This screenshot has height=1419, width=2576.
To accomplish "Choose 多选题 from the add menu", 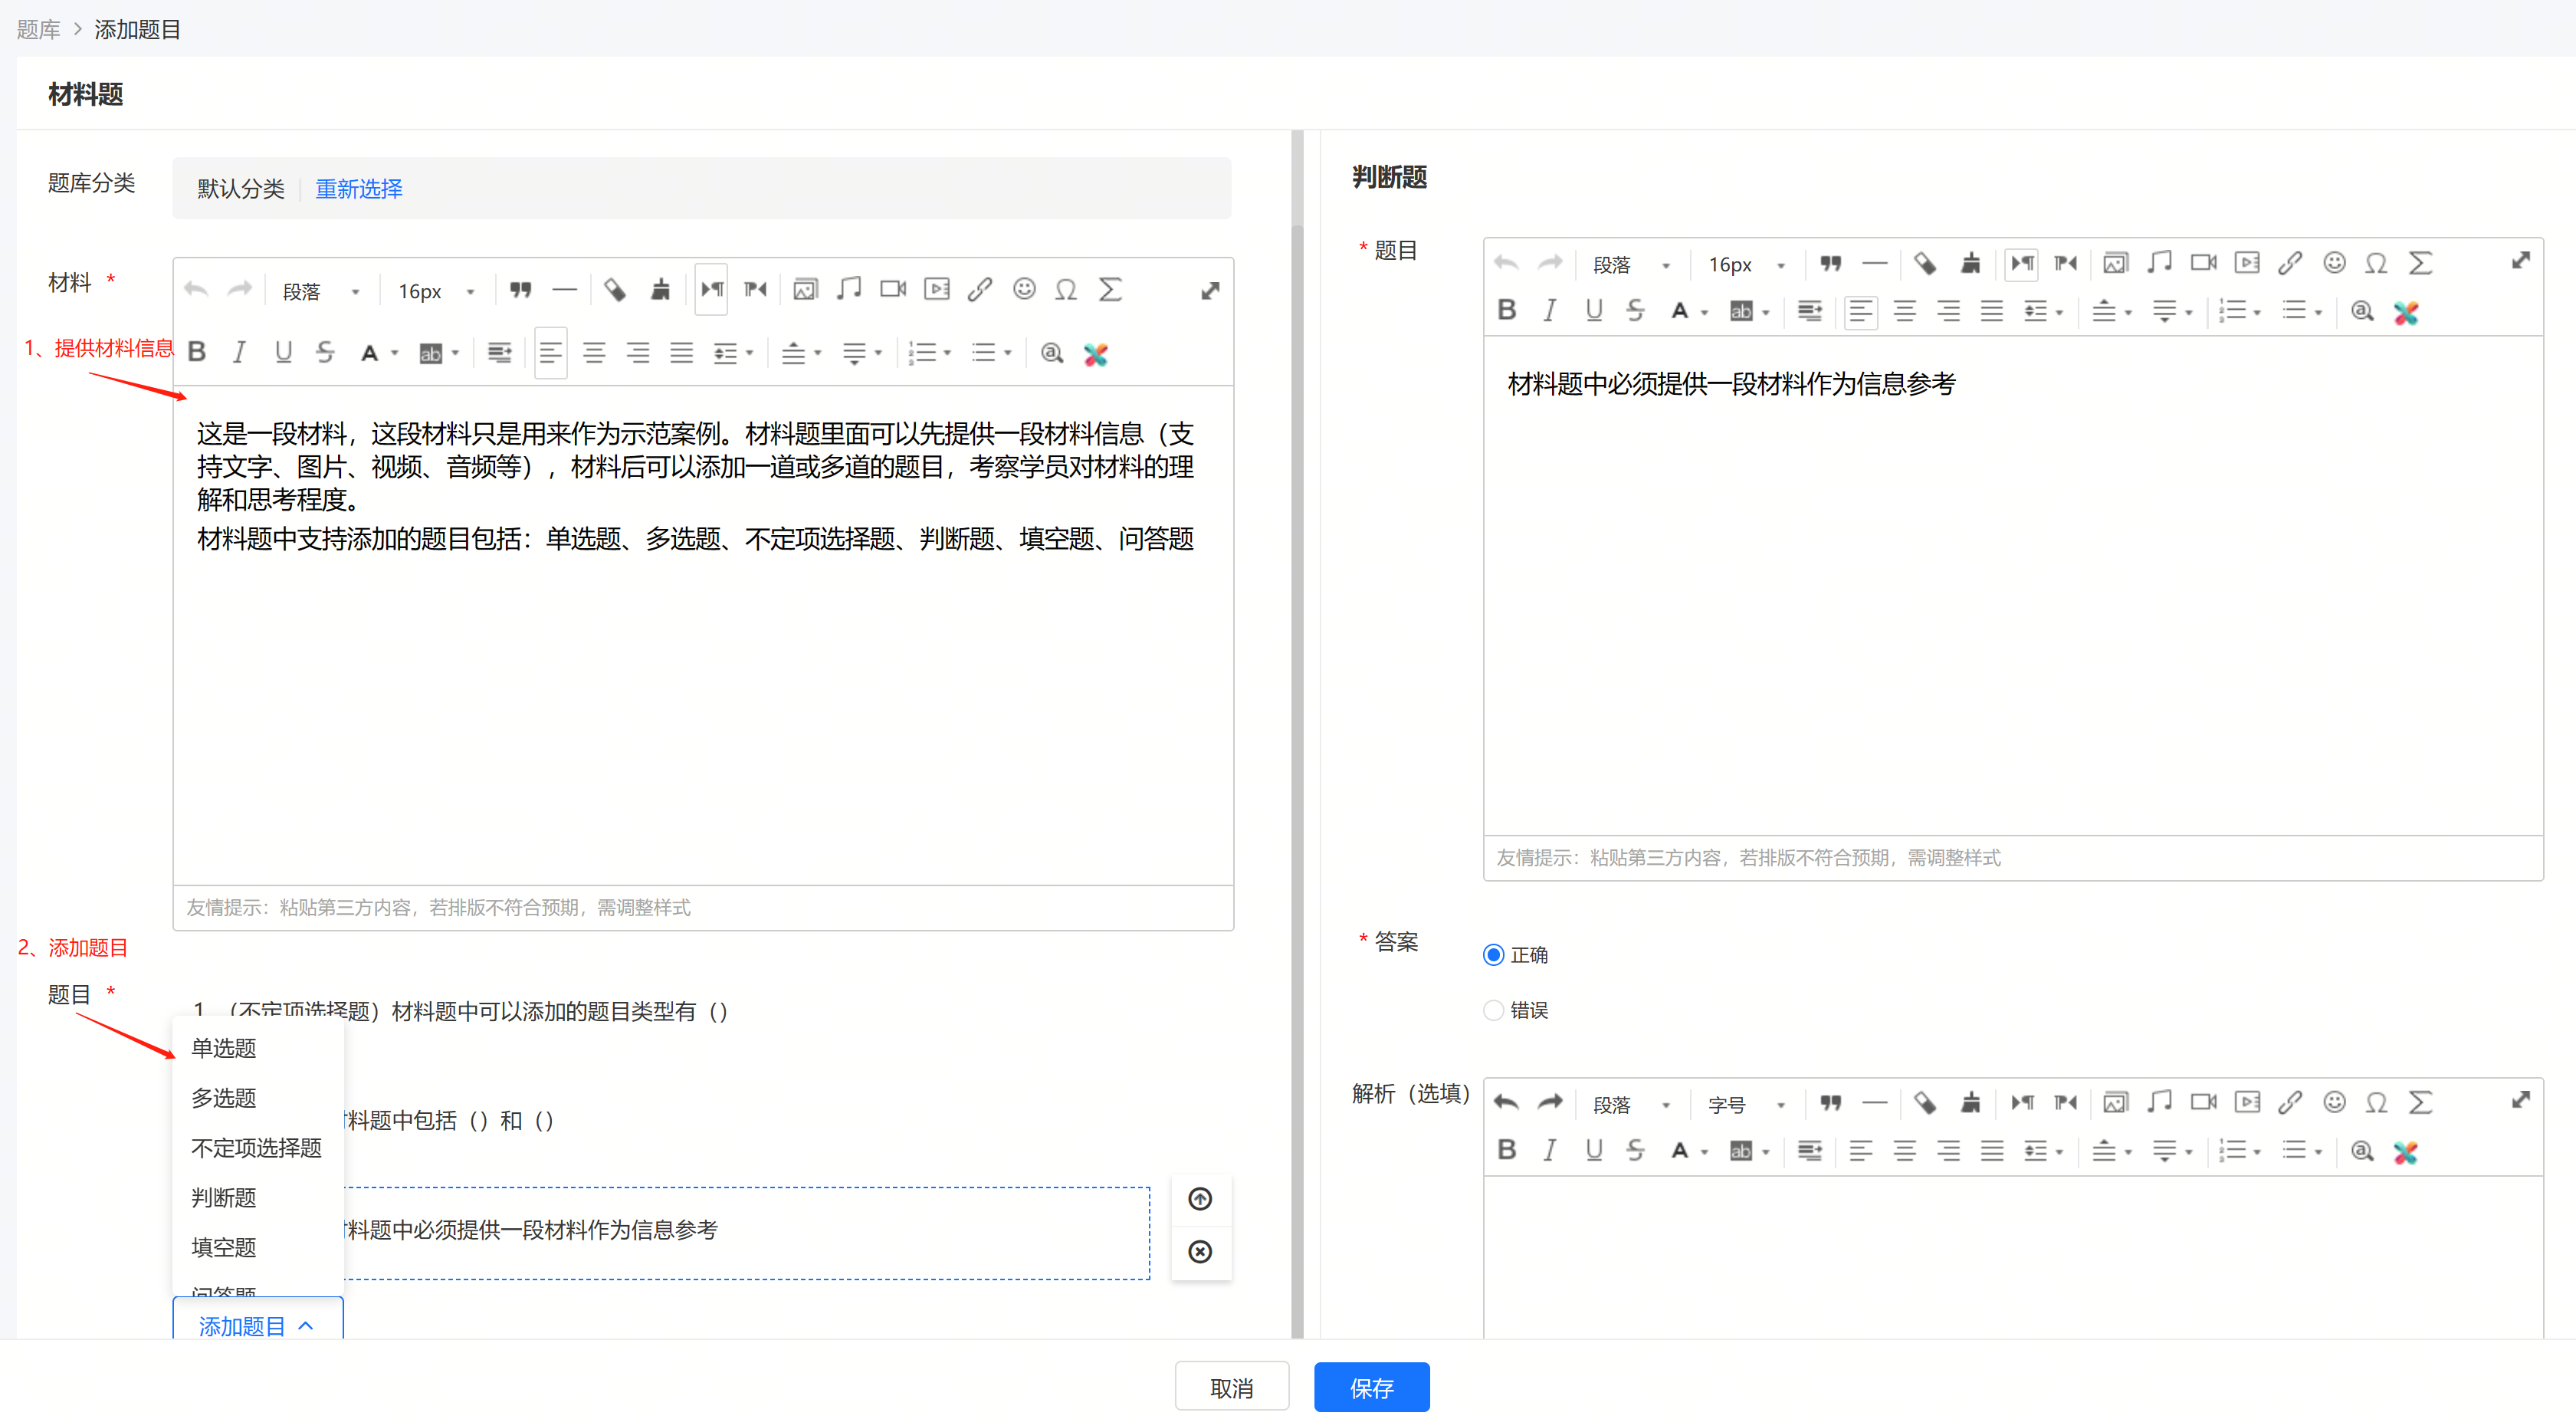I will (x=224, y=1098).
